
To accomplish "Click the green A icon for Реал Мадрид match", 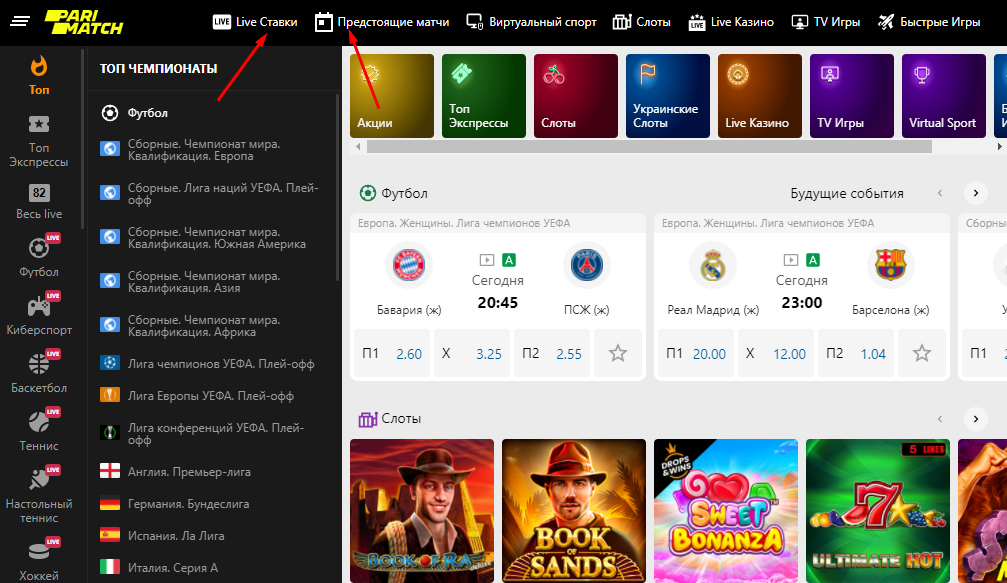I will pos(812,260).
